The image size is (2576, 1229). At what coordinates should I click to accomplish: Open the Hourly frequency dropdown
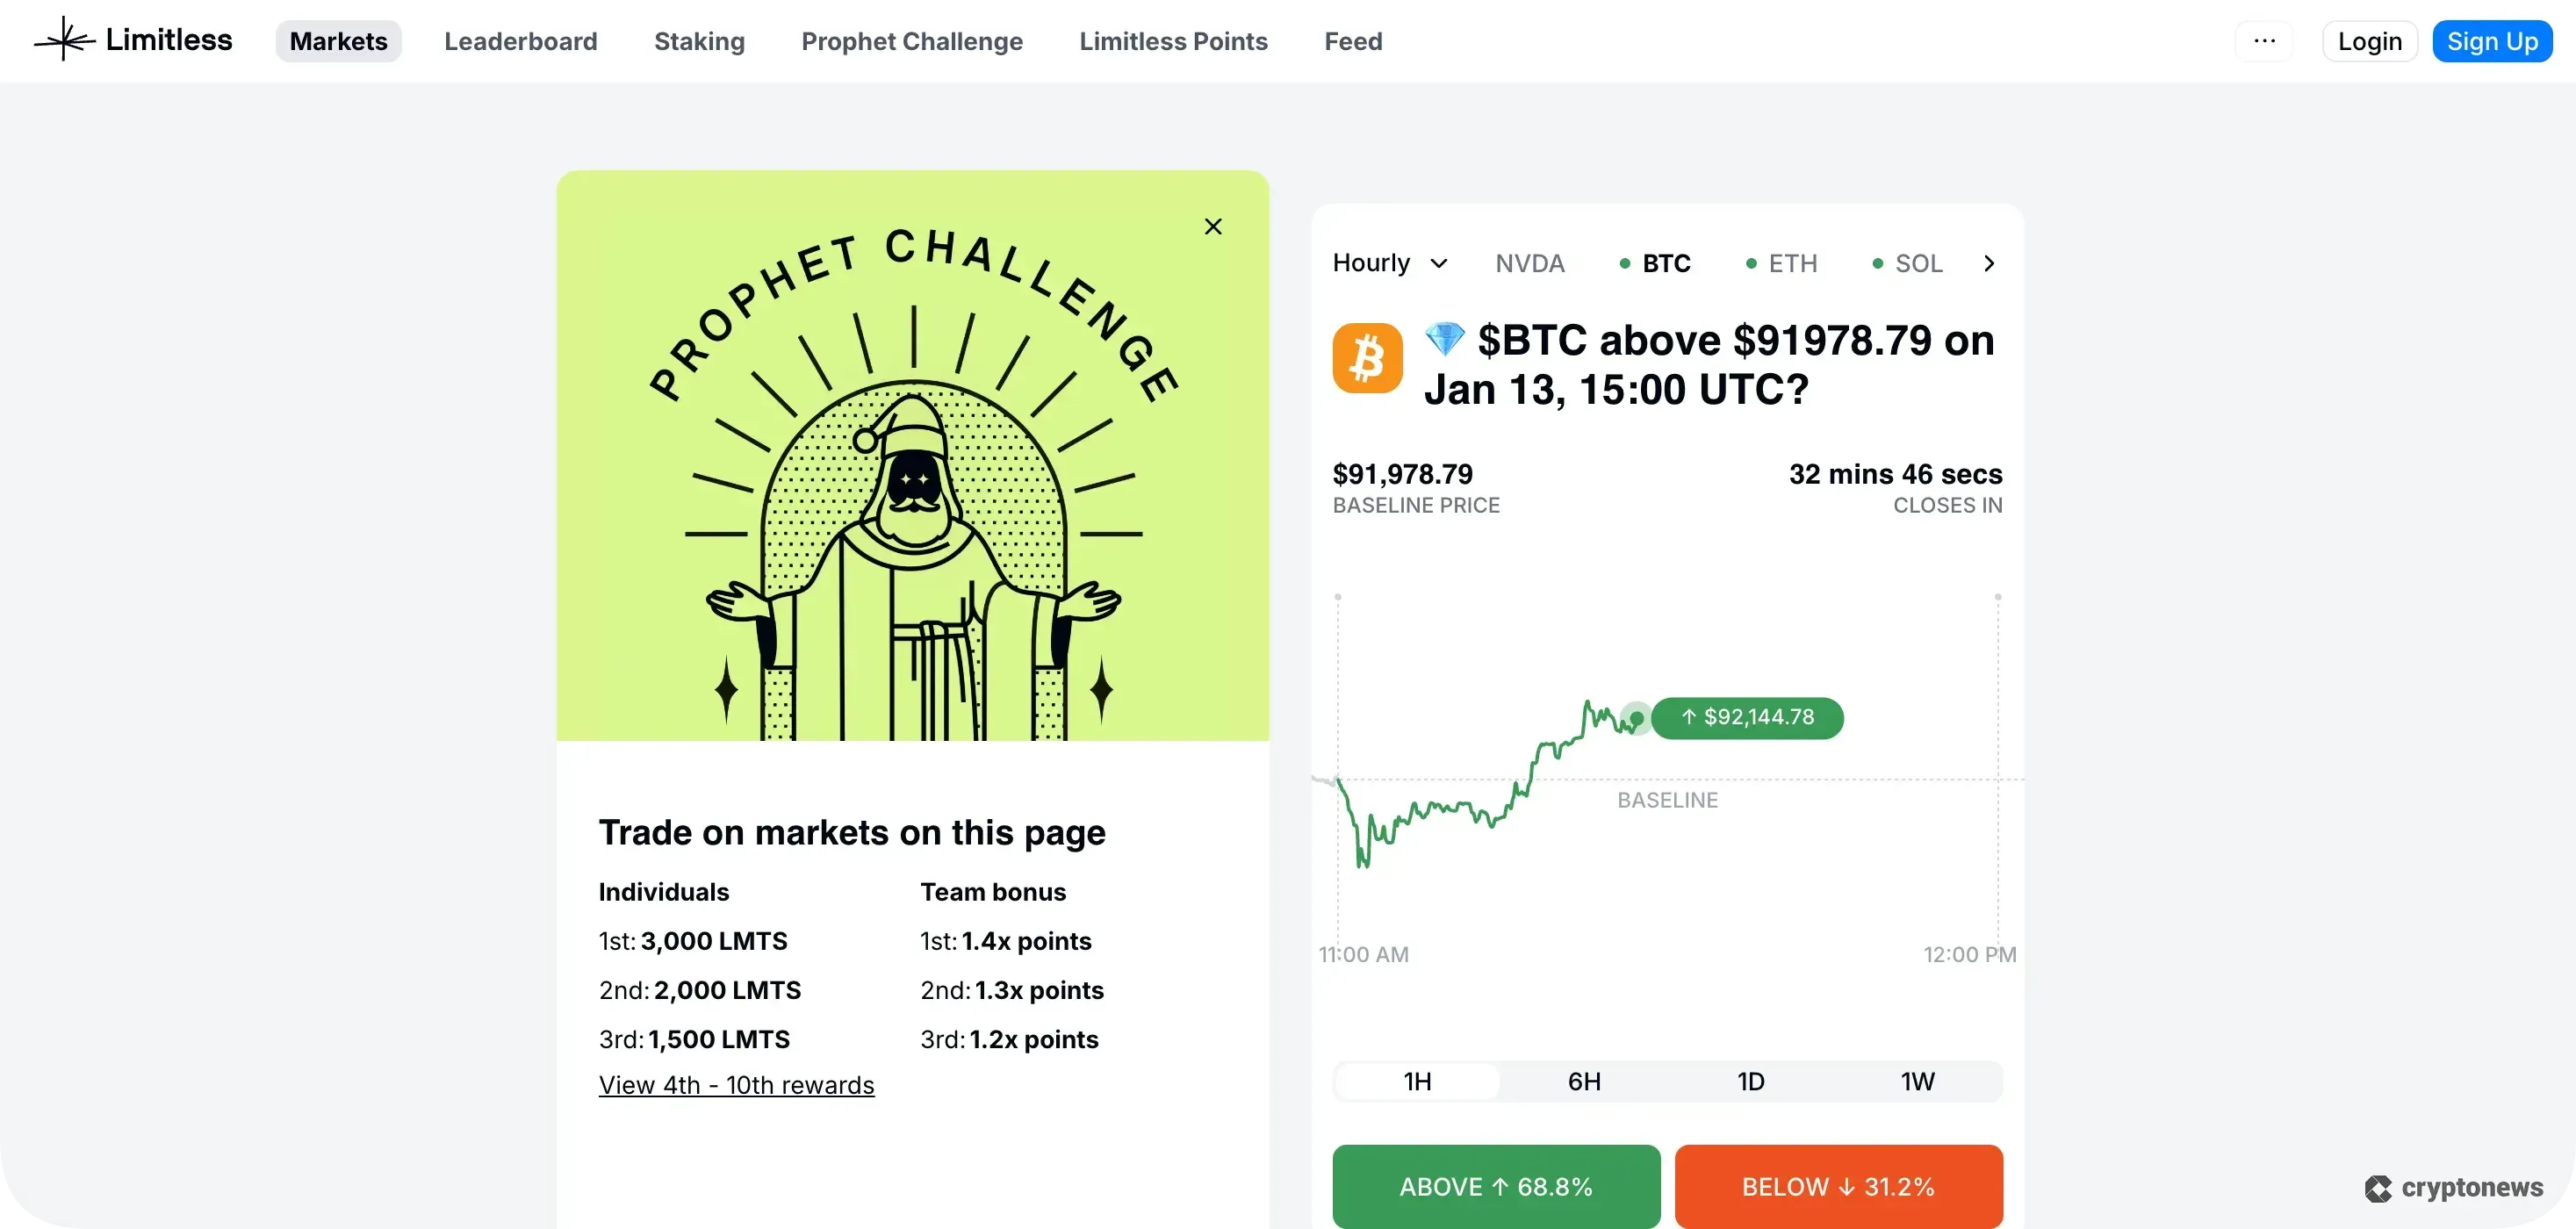point(1390,263)
